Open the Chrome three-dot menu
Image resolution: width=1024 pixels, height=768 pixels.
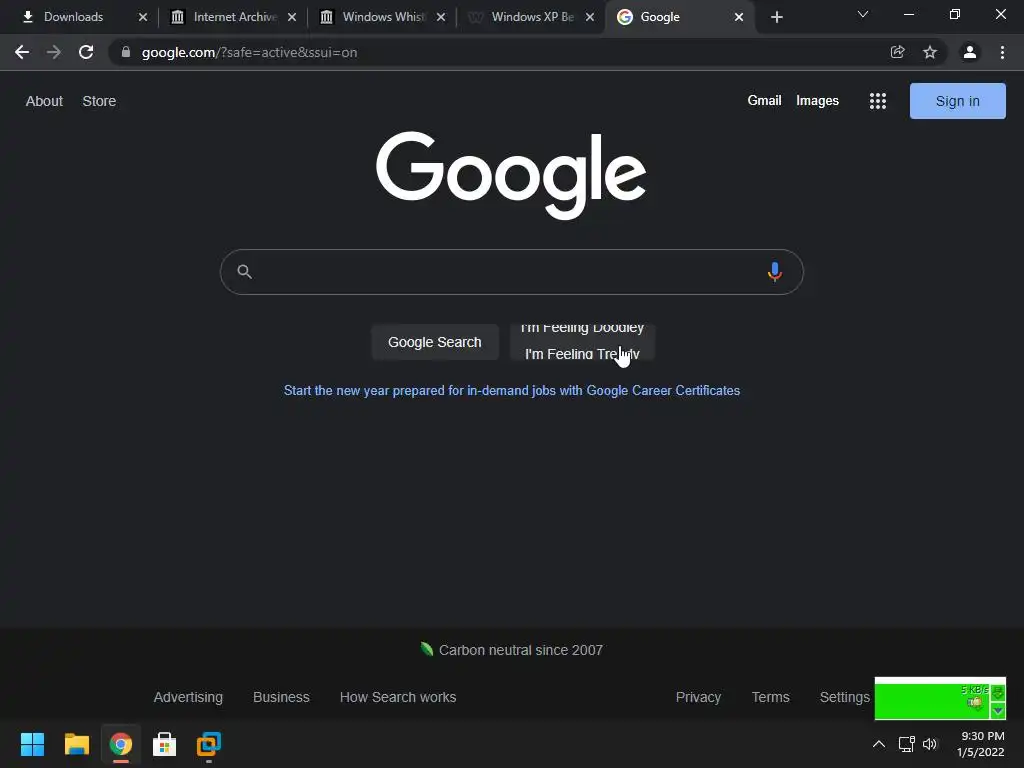[1002, 52]
